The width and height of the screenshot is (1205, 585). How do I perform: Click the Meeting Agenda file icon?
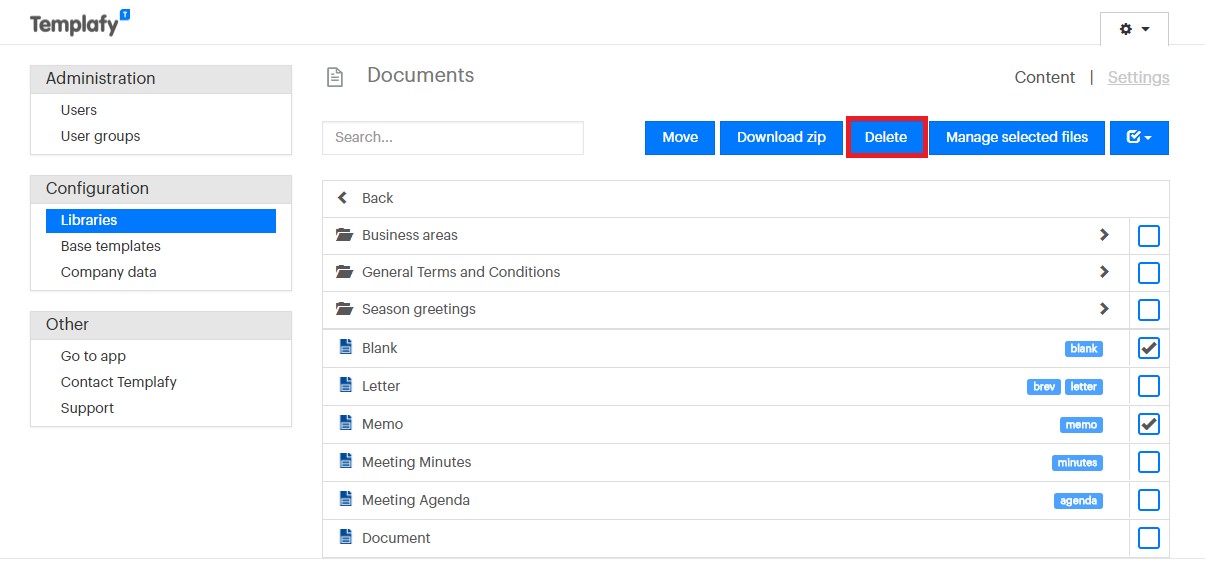coord(346,499)
